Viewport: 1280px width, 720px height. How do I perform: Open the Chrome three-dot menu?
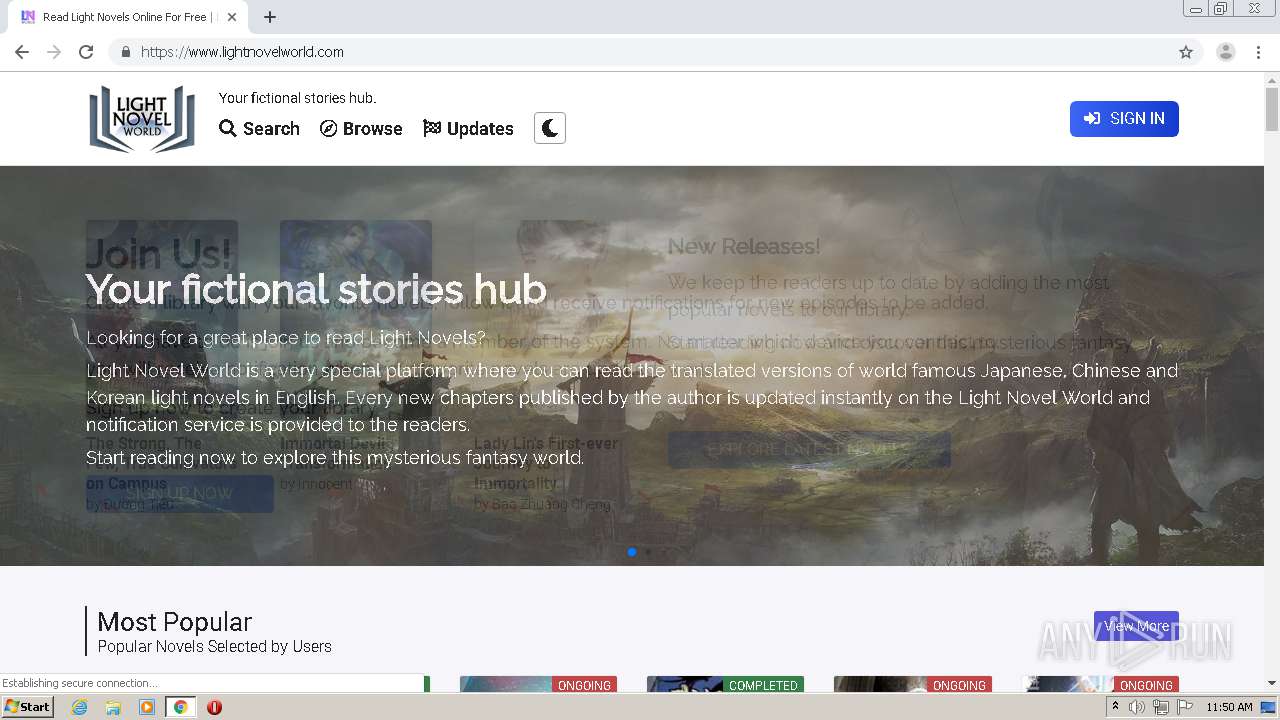click(x=1258, y=52)
